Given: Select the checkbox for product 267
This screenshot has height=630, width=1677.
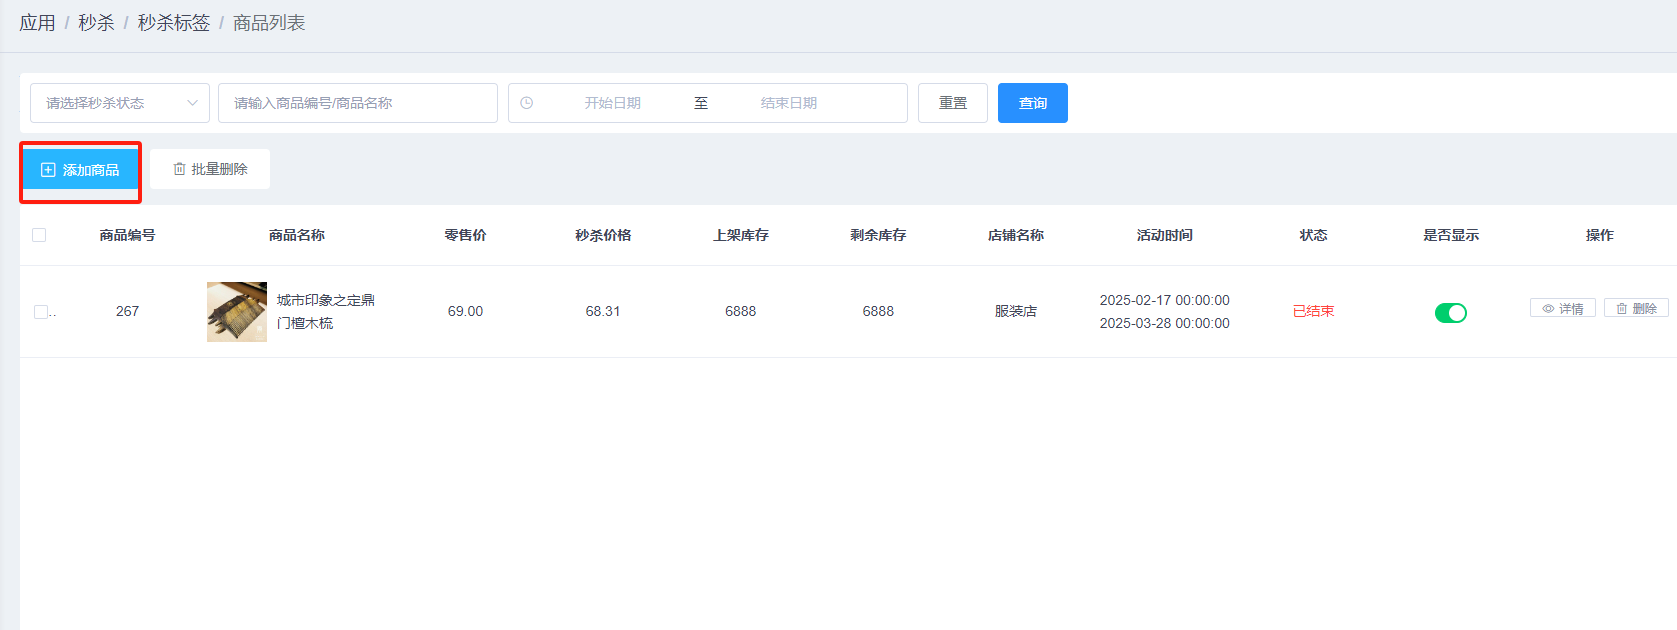Looking at the screenshot, I should coord(41,312).
